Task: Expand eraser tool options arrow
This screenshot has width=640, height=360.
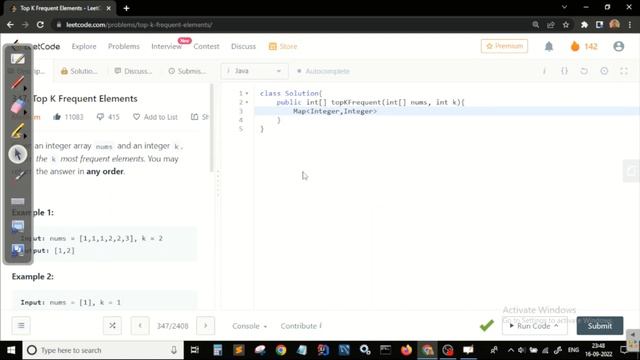Action: click(x=25, y=112)
